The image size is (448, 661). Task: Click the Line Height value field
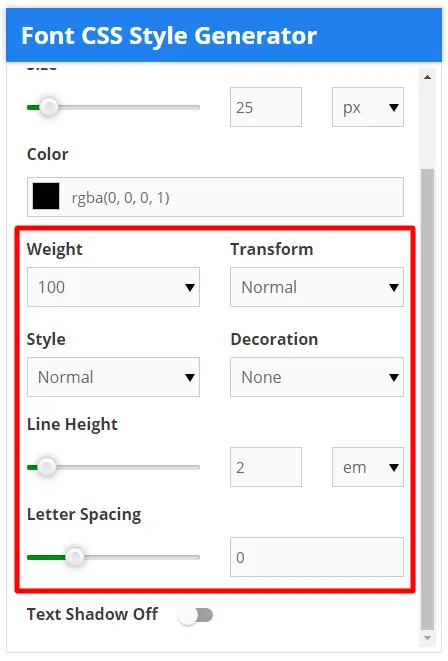click(266, 467)
